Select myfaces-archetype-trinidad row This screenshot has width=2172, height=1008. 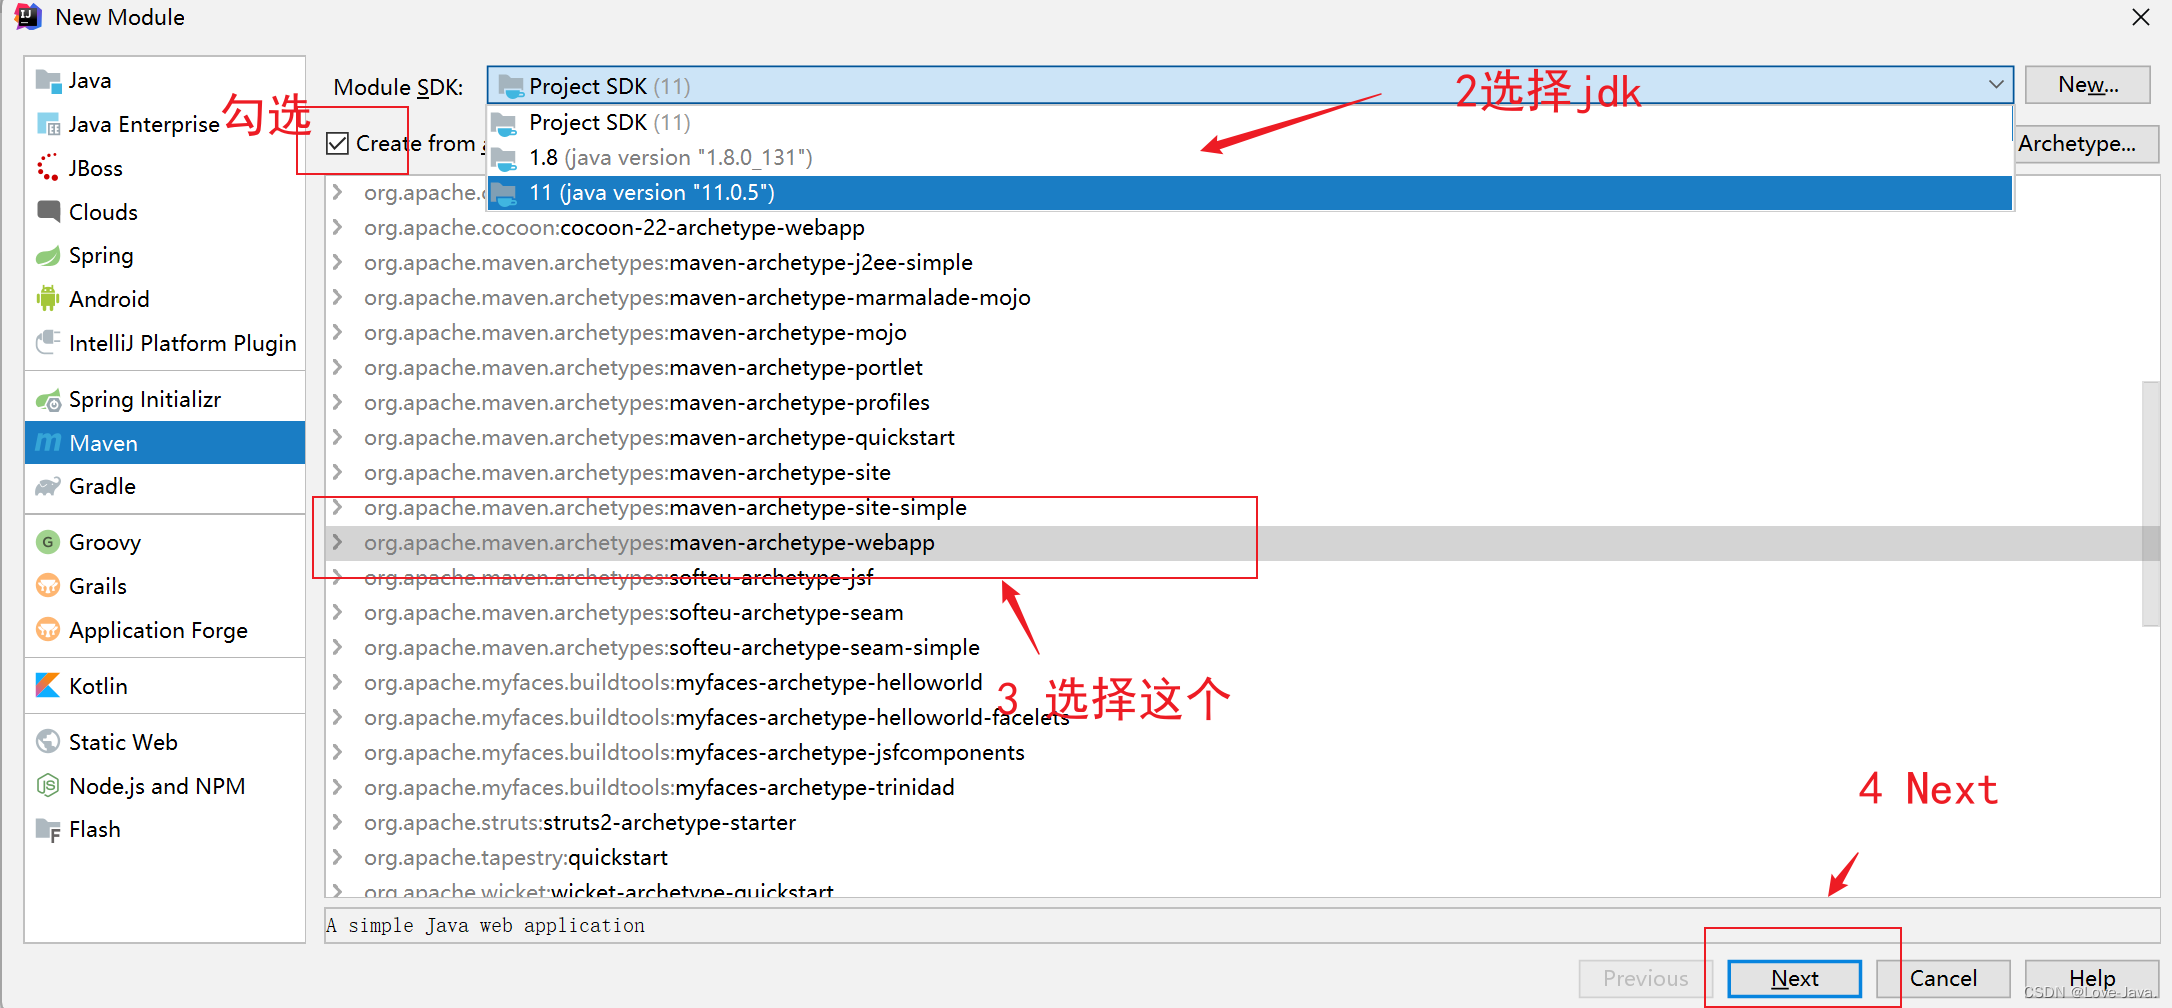tap(1240, 787)
